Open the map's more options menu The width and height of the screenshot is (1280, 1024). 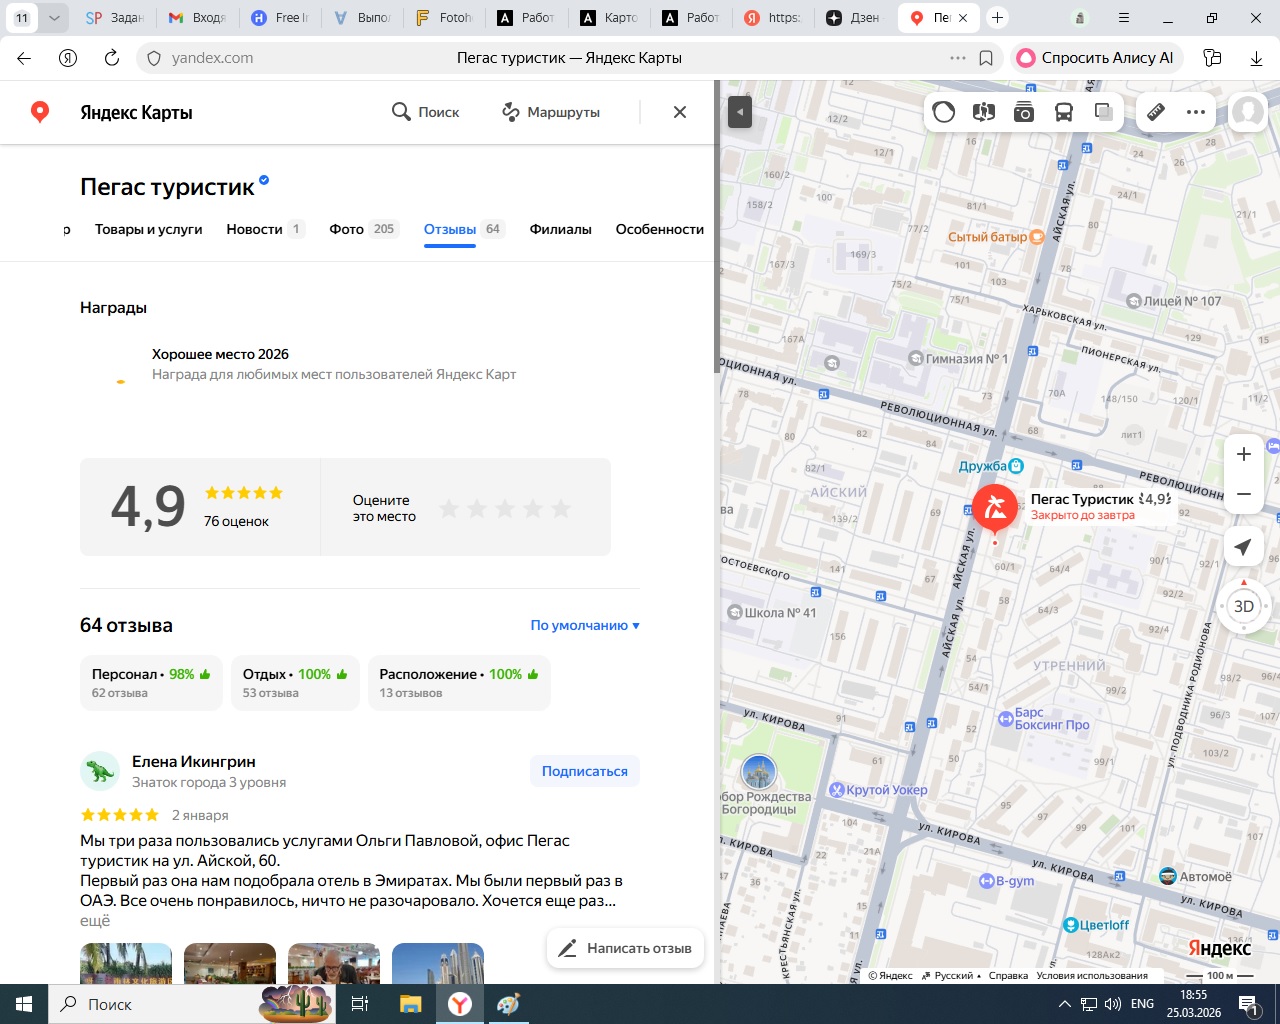pyautogui.click(x=1196, y=112)
